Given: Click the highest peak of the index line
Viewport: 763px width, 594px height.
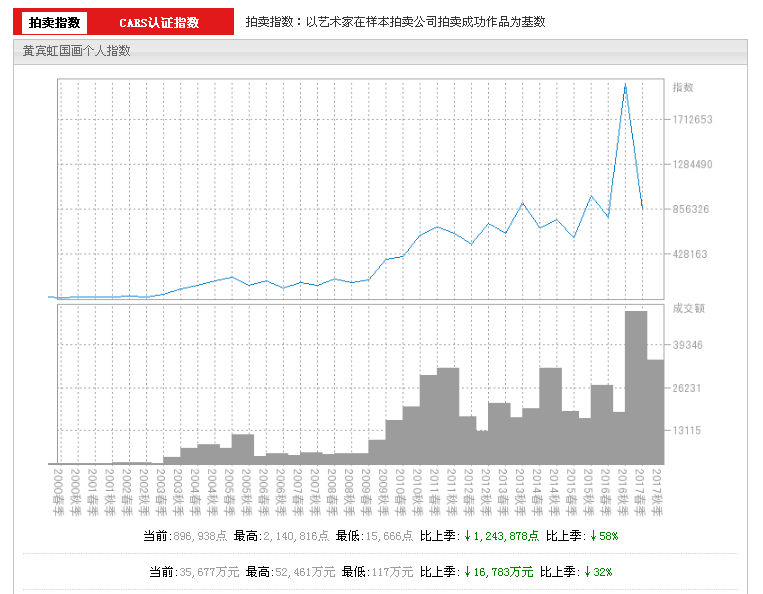Looking at the screenshot, I should coord(625,85).
